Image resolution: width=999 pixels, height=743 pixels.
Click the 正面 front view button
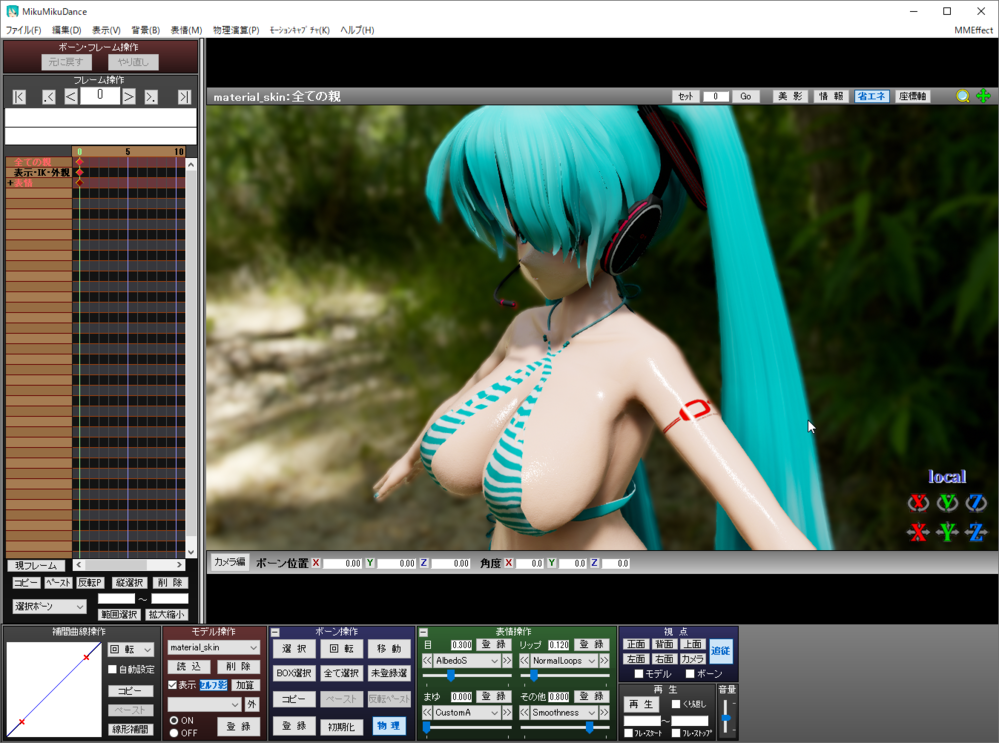coord(636,644)
